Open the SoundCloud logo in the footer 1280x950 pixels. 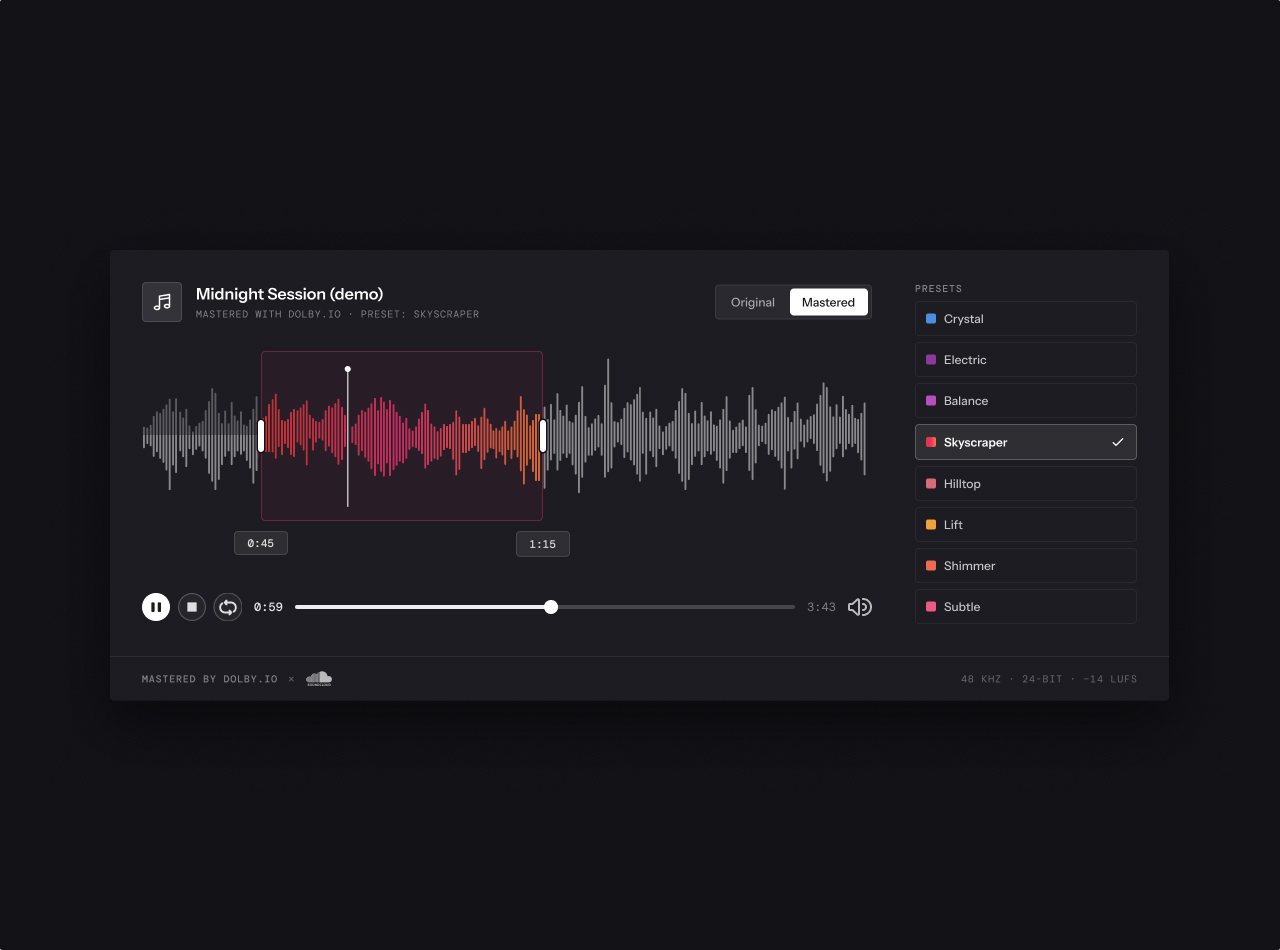319,679
